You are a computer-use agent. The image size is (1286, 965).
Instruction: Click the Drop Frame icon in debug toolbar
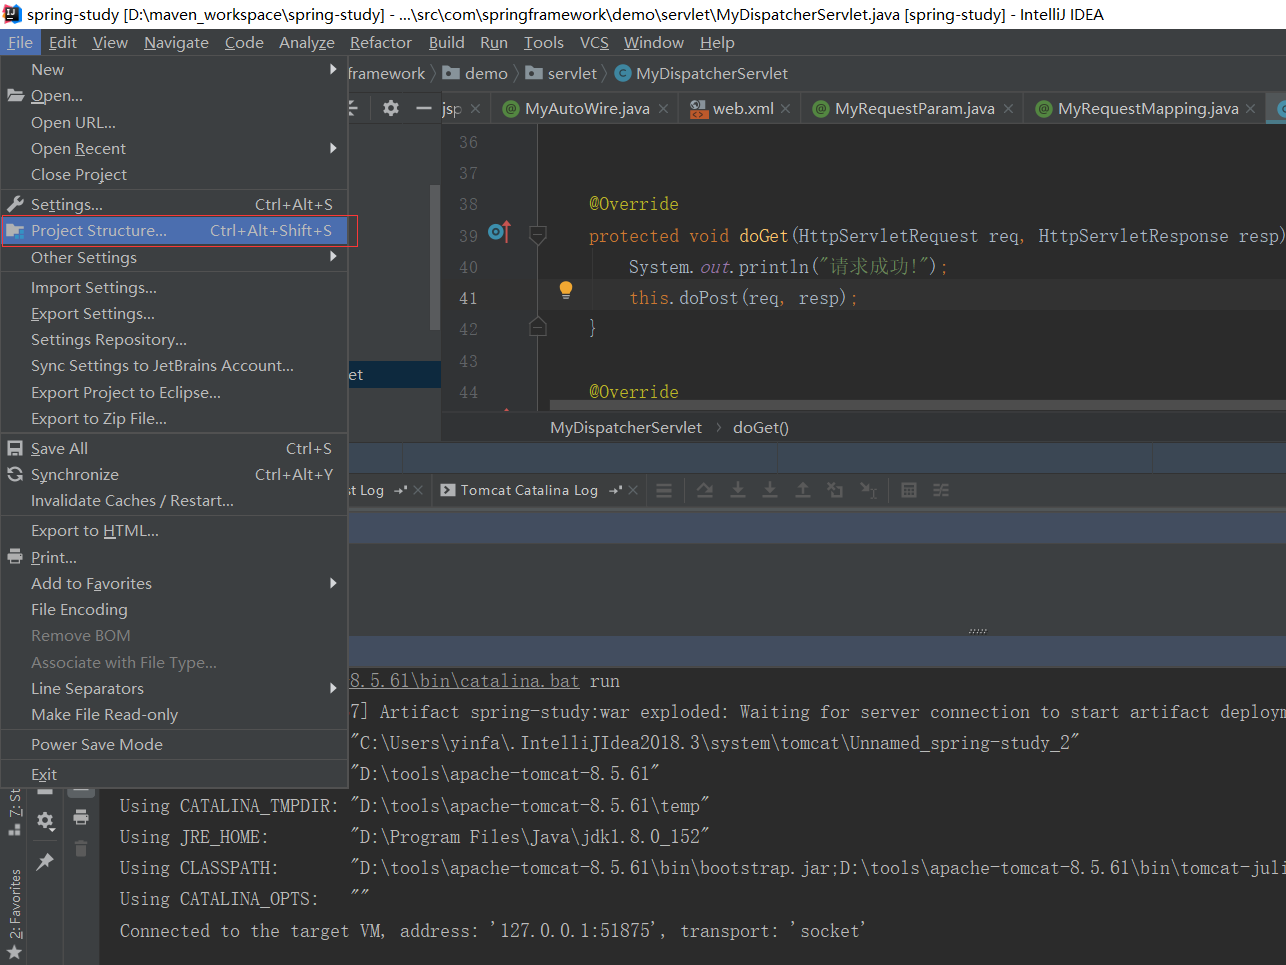835,490
